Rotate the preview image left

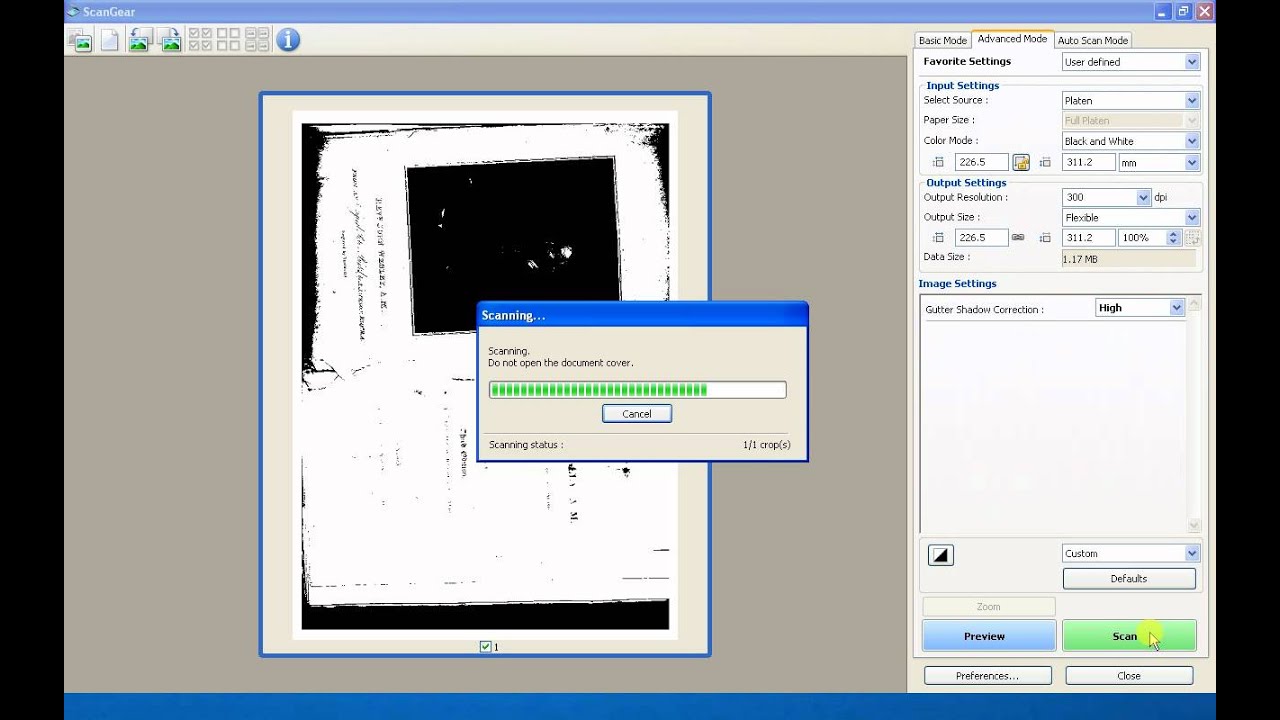140,40
